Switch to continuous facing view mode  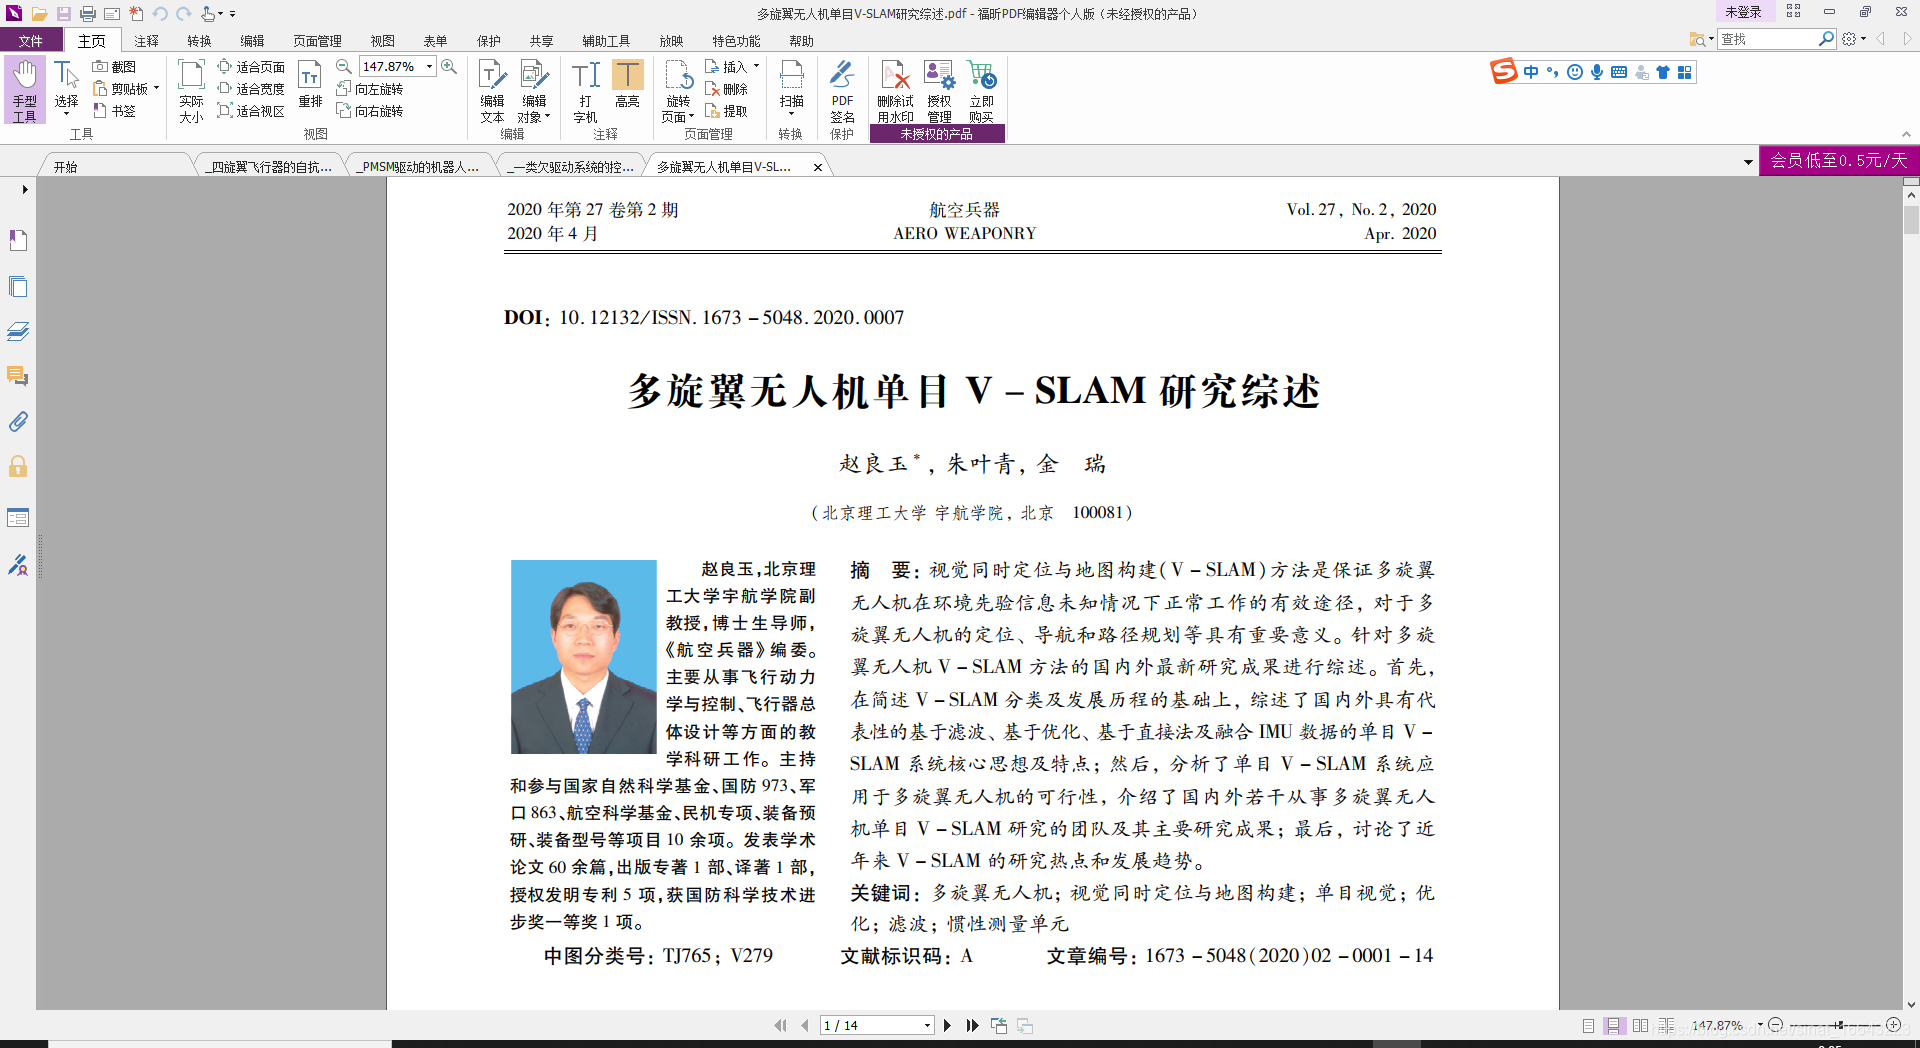pyautogui.click(x=1666, y=1025)
